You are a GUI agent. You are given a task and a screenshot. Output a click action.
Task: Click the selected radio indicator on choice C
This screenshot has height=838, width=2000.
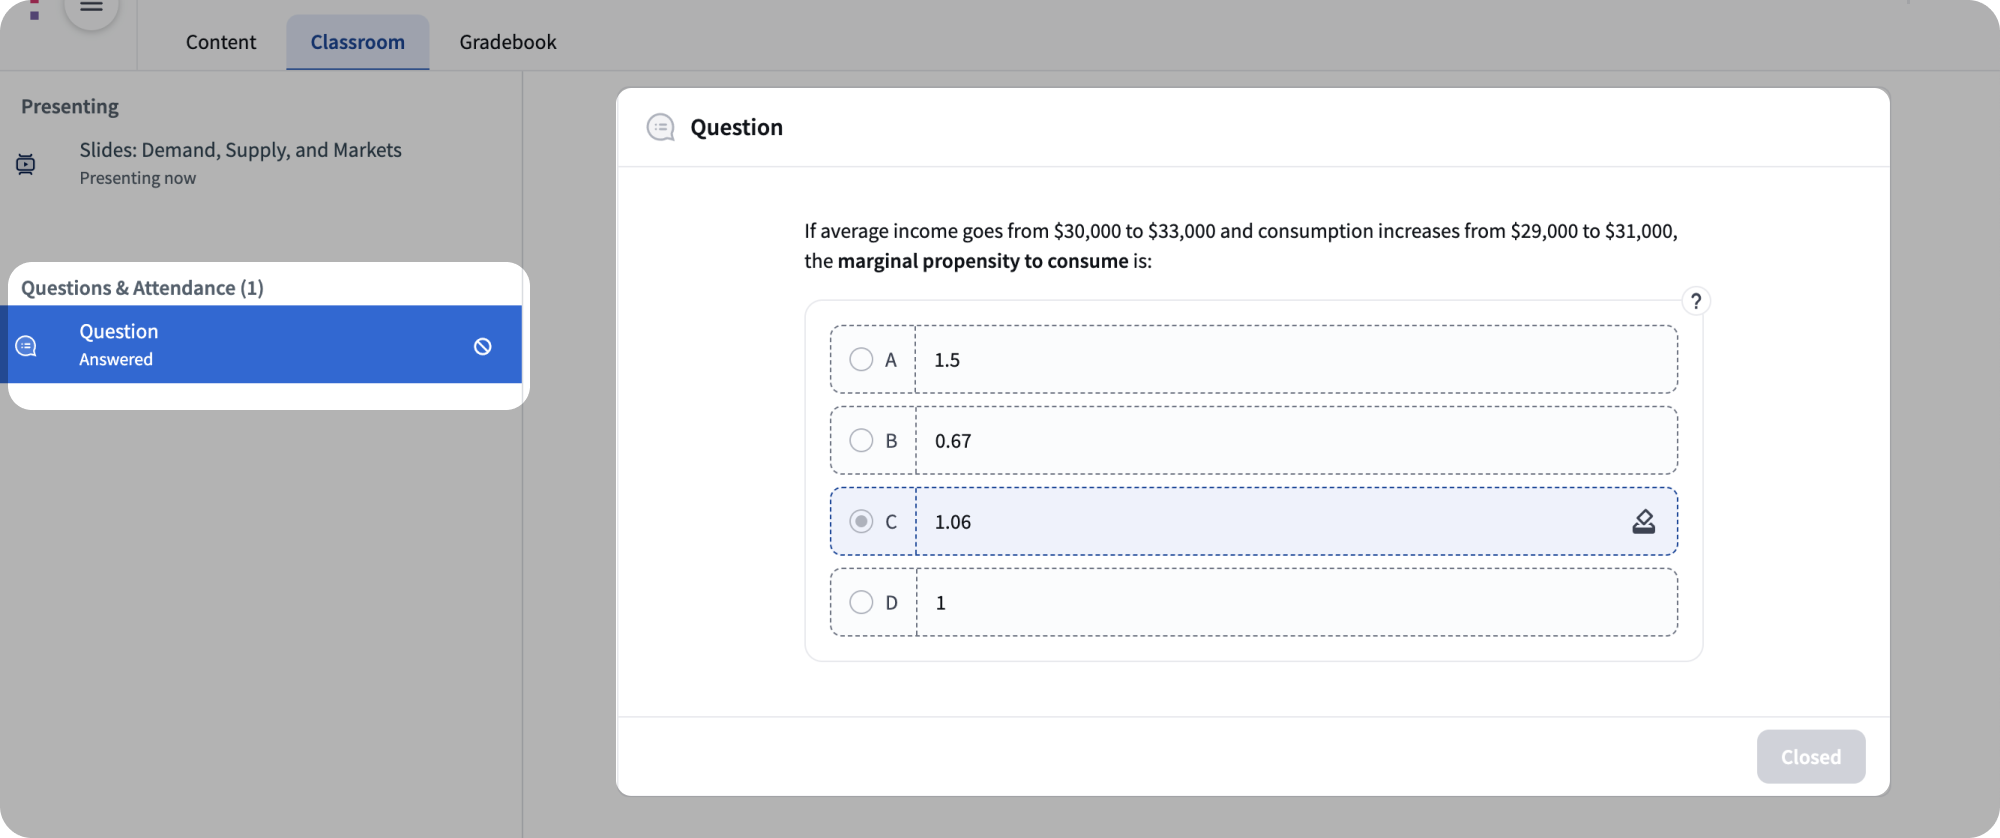point(861,521)
